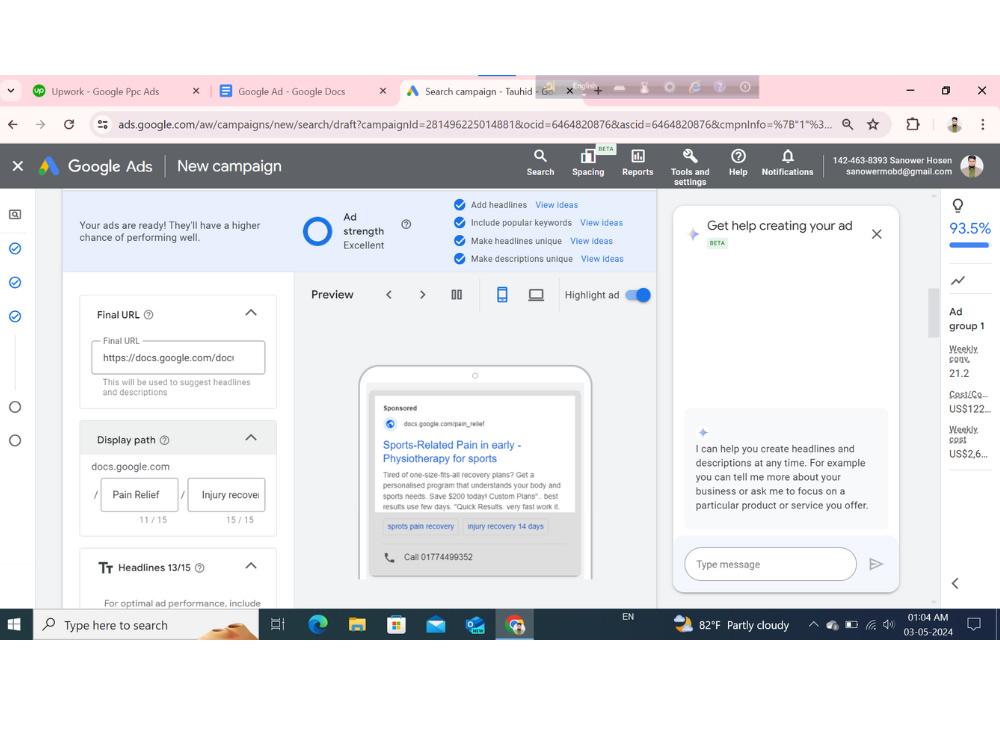
Task: Click the Injury recovery path field
Action: pos(226,495)
